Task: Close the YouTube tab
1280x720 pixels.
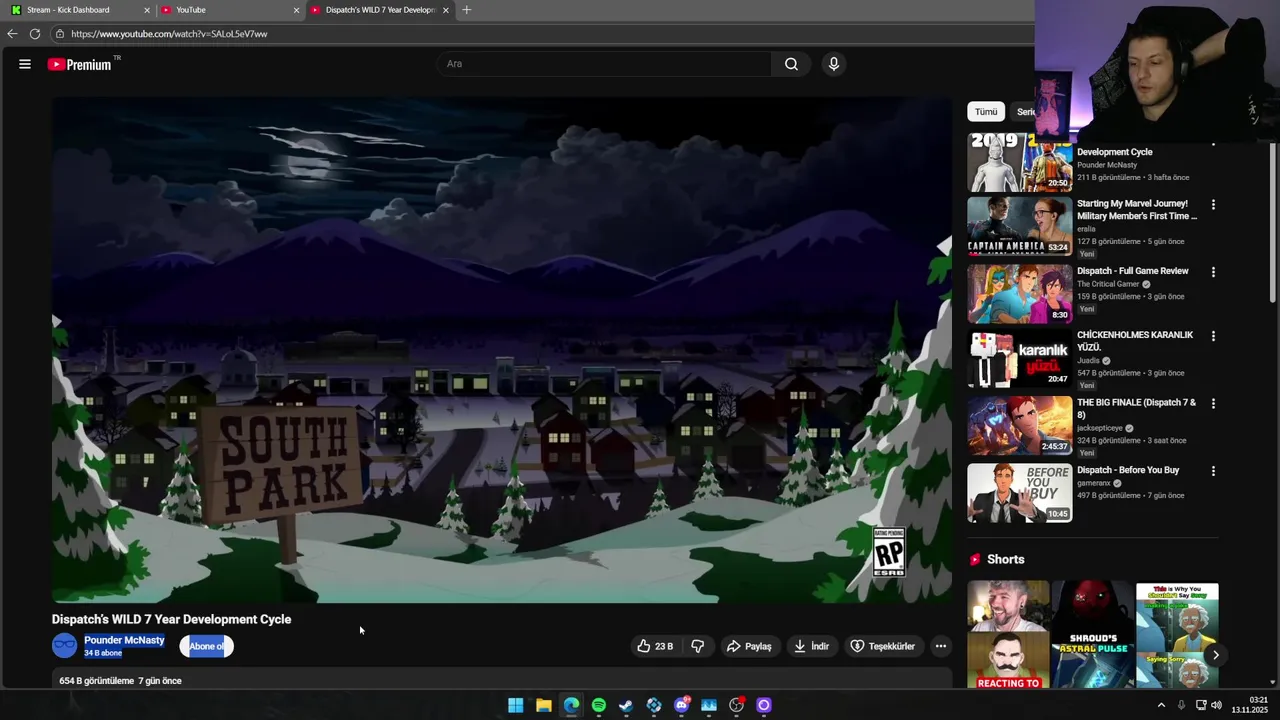Action: click(x=296, y=10)
